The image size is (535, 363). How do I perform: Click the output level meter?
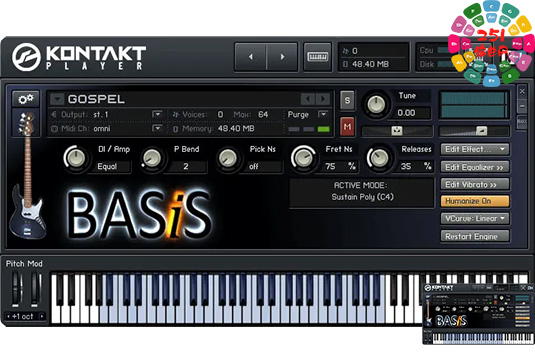pyautogui.click(x=474, y=105)
